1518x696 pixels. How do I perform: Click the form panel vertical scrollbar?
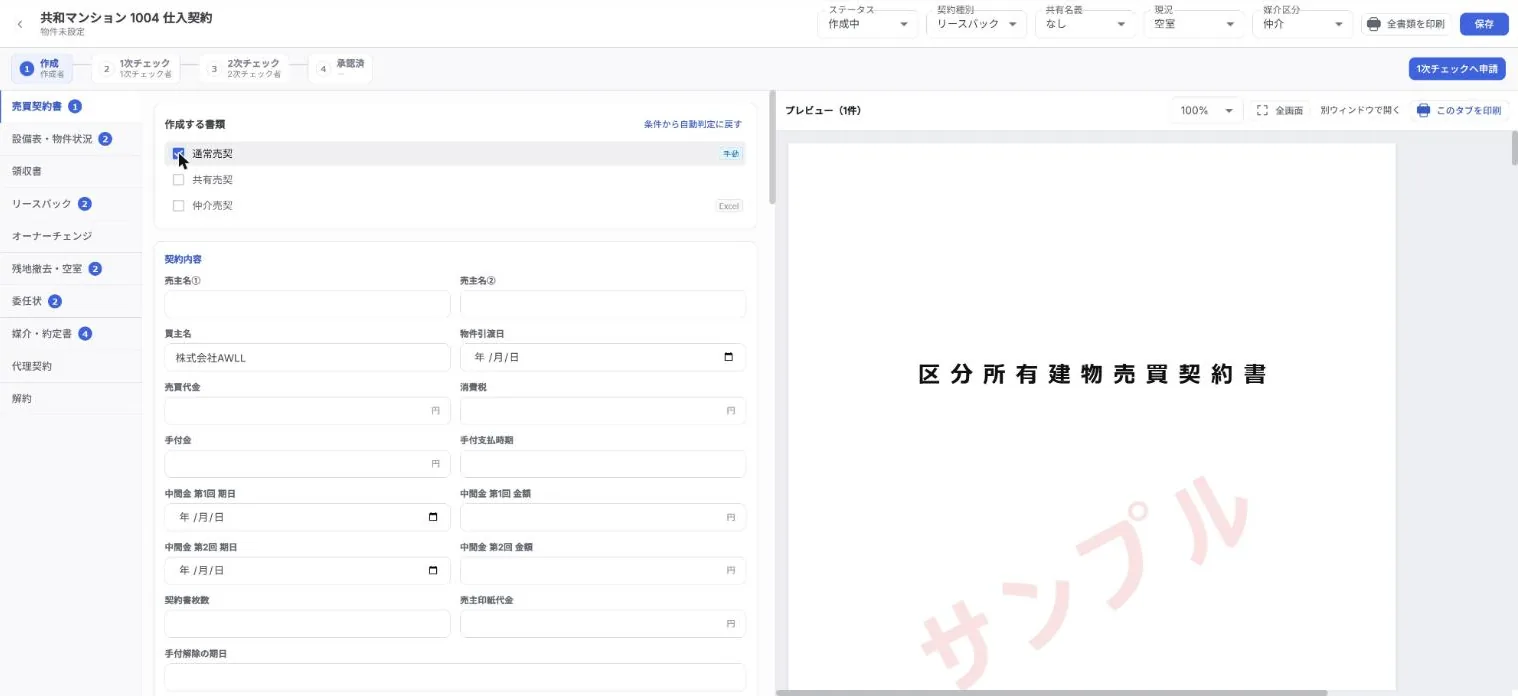[771, 148]
